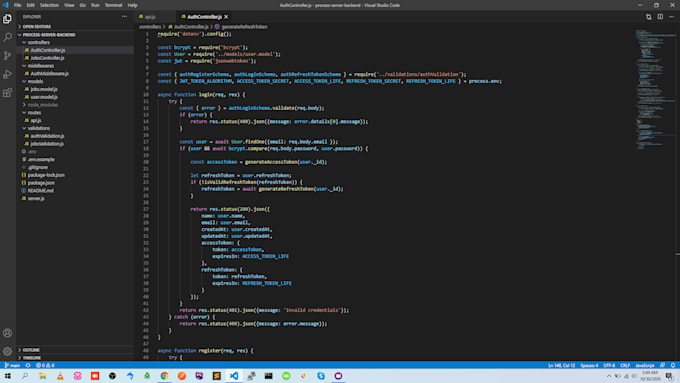Open Windows taskbar search
Viewport: 680px width, 383px height.
click(x=25, y=376)
